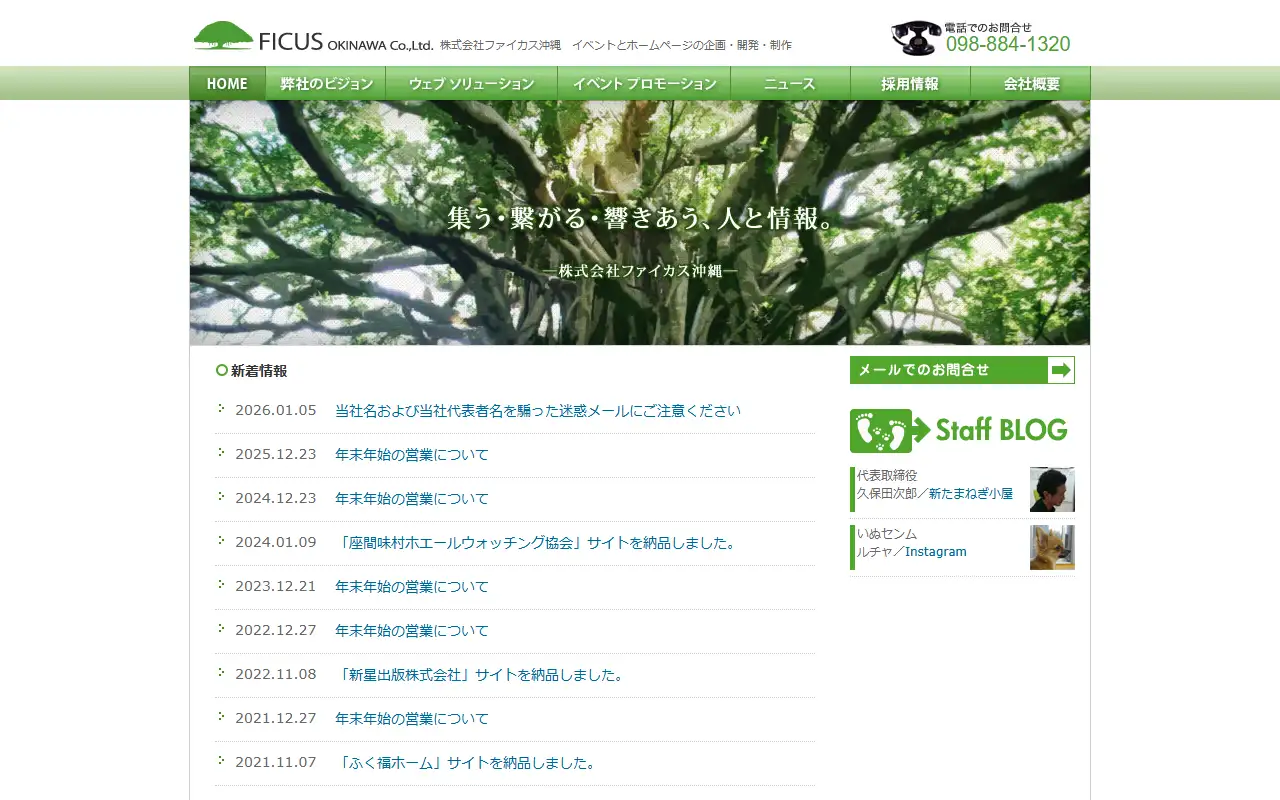The image size is (1280, 800).
Task: Open the 会社概要 navigation item
Action: click(x=1031, y=84)
